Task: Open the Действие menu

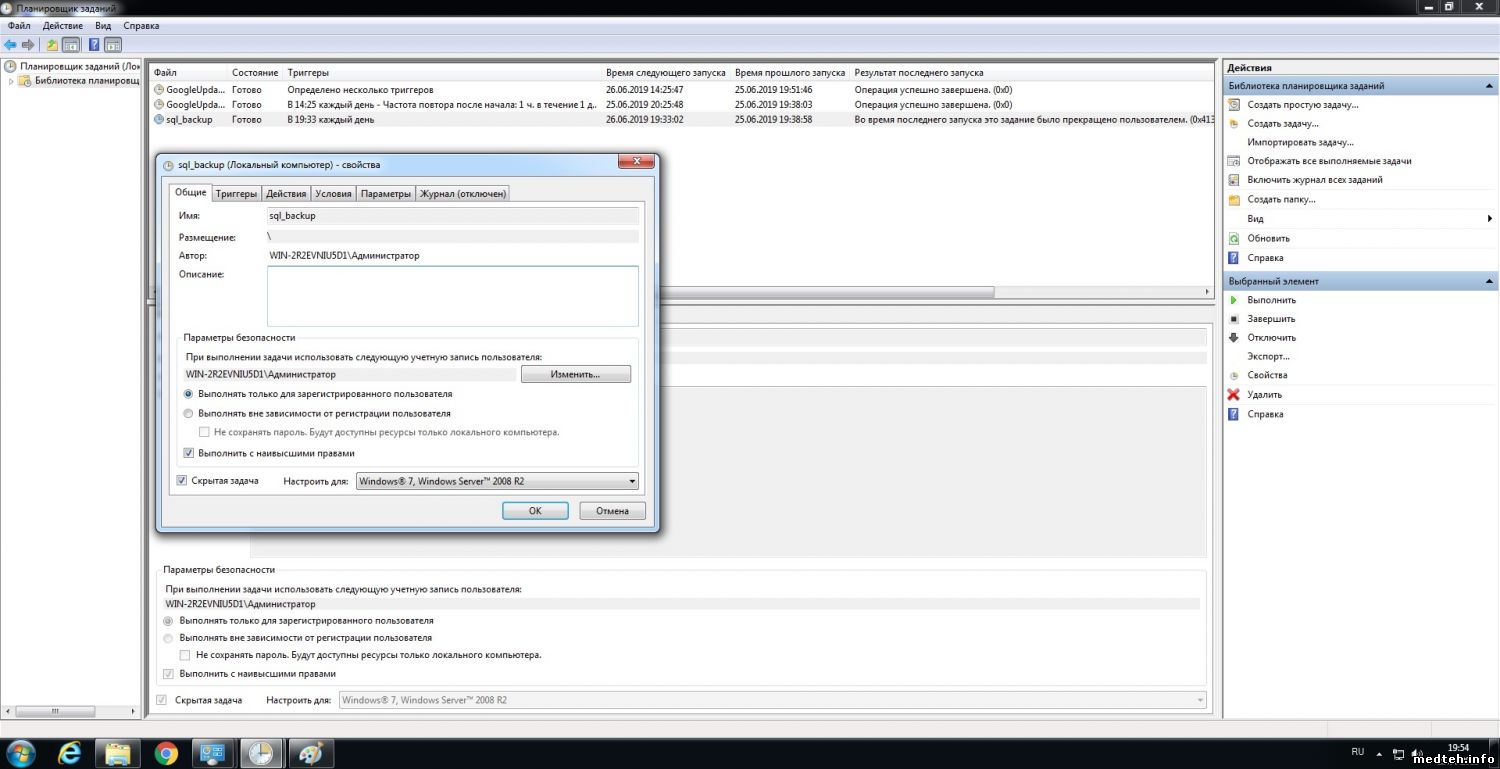Action: (63, 26)
